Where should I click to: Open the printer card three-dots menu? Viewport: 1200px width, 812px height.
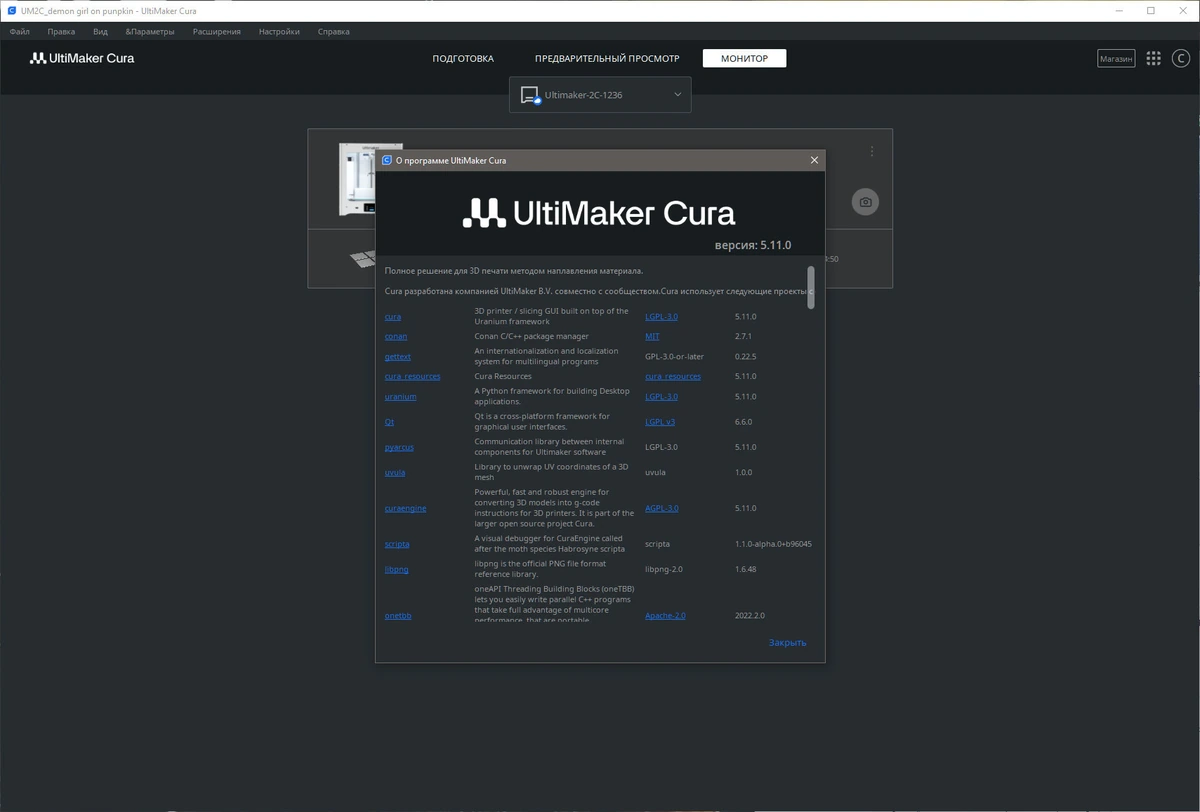(x=872, y=152)
